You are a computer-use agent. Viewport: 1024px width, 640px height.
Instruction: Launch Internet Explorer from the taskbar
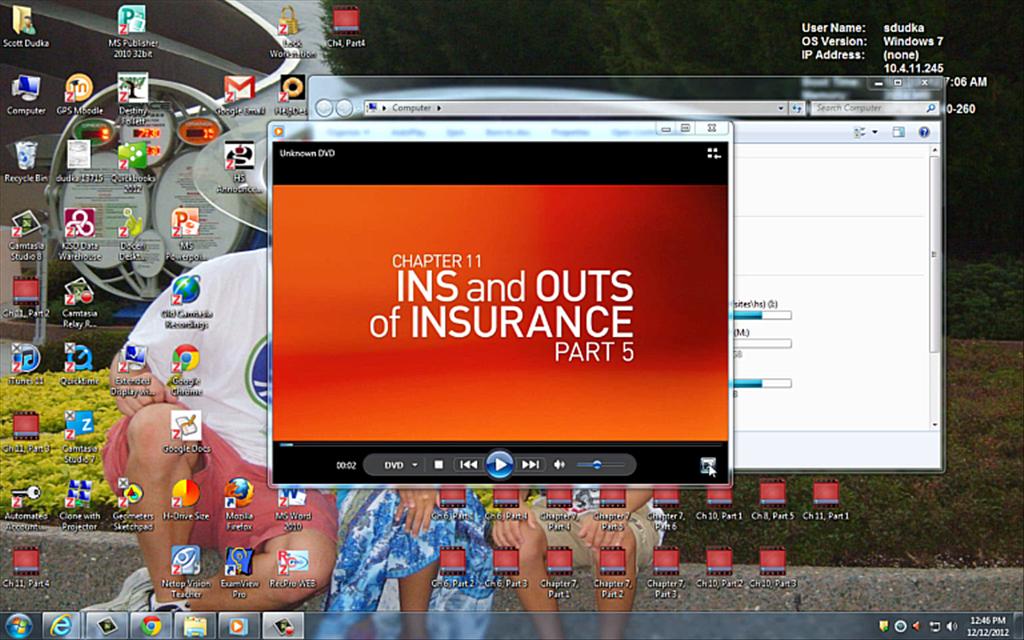pyautogui.click(x=61, y=626)
